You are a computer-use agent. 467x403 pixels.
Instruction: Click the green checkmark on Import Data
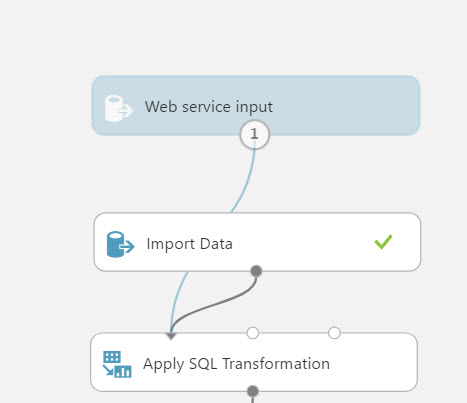383,242
